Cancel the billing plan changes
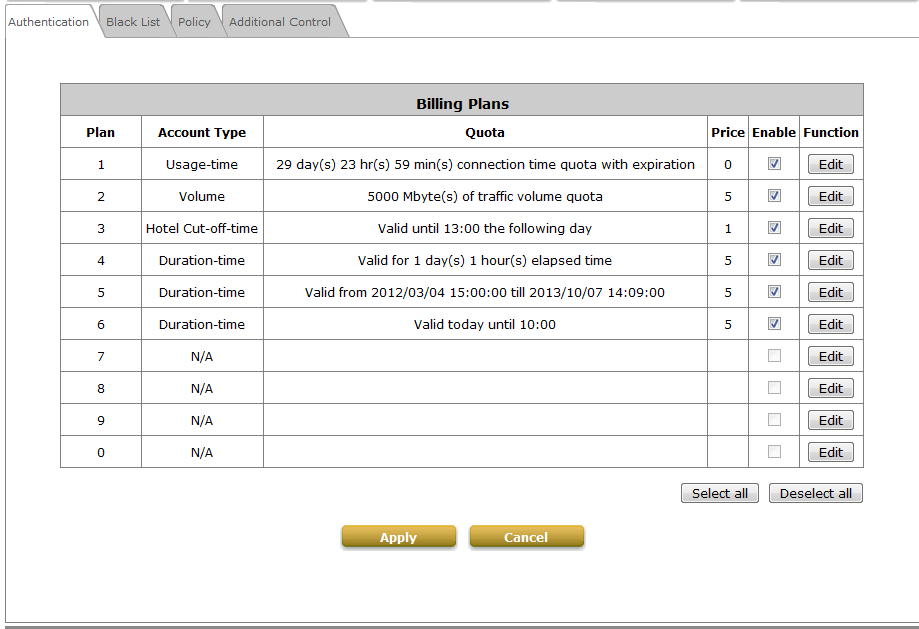The width and height of the screenshot is (919, 629). pyautogui.click(x=526, y=538)
